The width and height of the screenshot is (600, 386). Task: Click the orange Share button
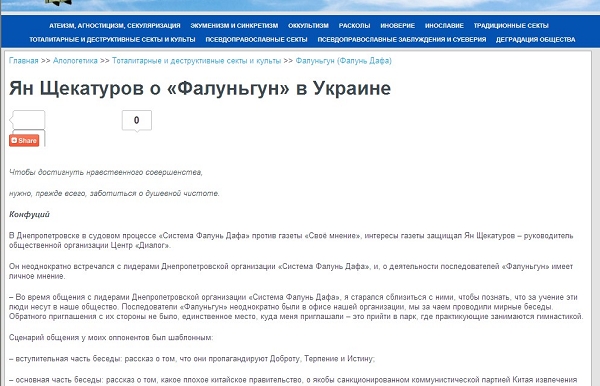point(24,140)
